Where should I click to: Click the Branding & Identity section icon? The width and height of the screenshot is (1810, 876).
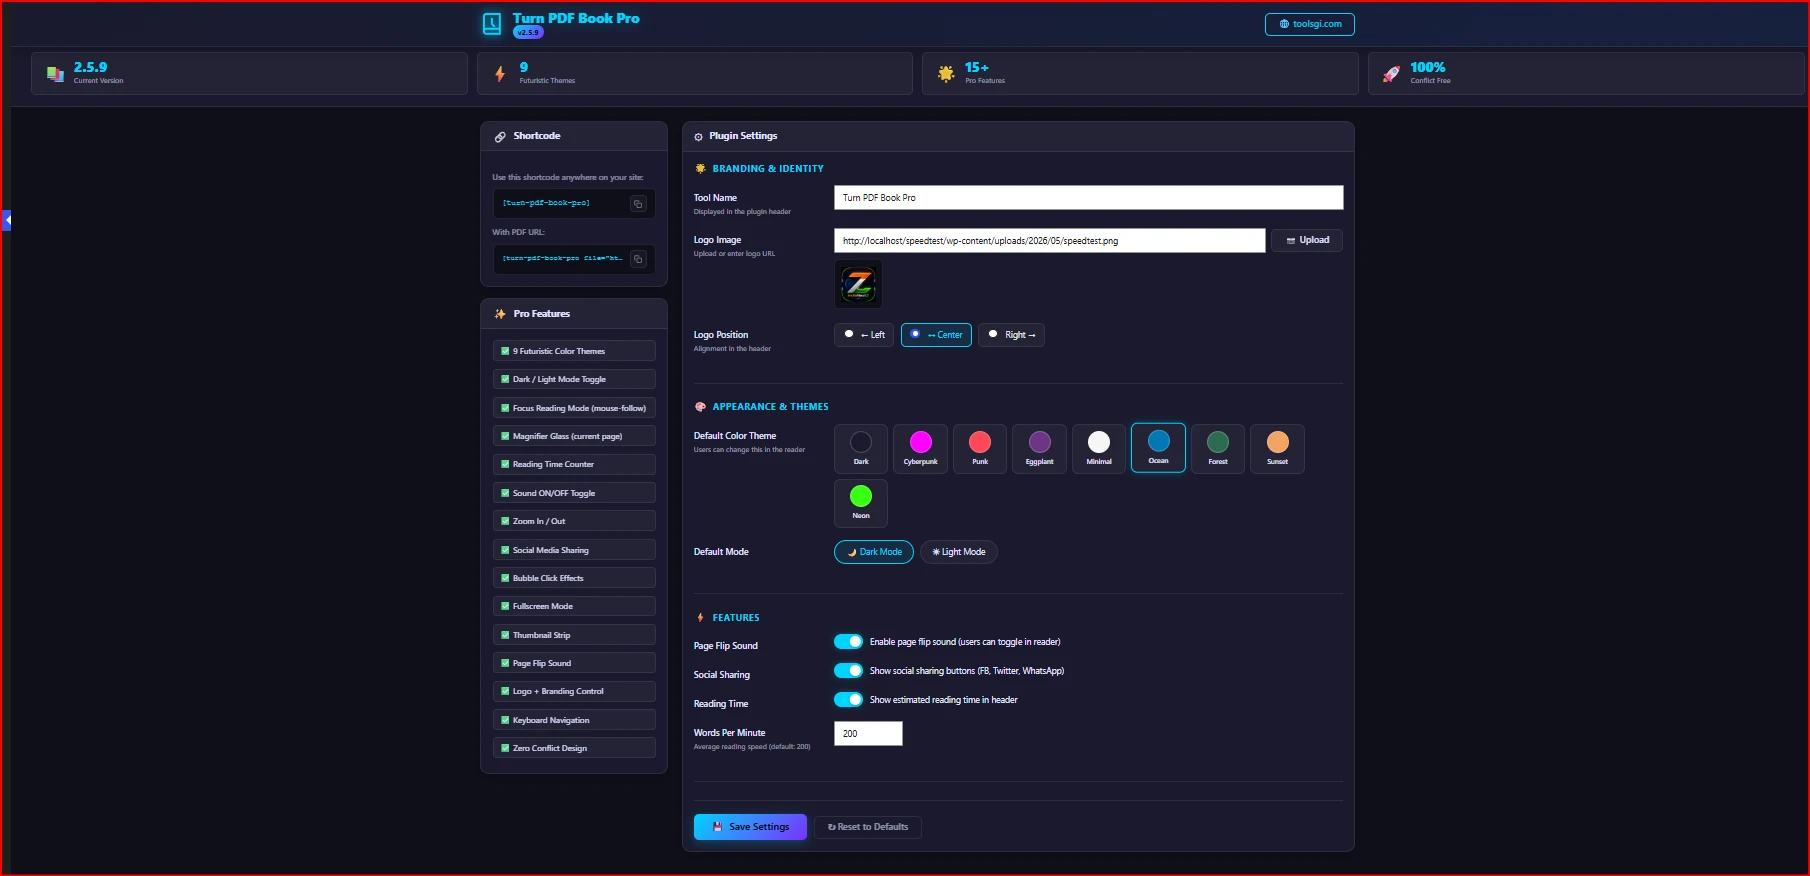point(700,169)
